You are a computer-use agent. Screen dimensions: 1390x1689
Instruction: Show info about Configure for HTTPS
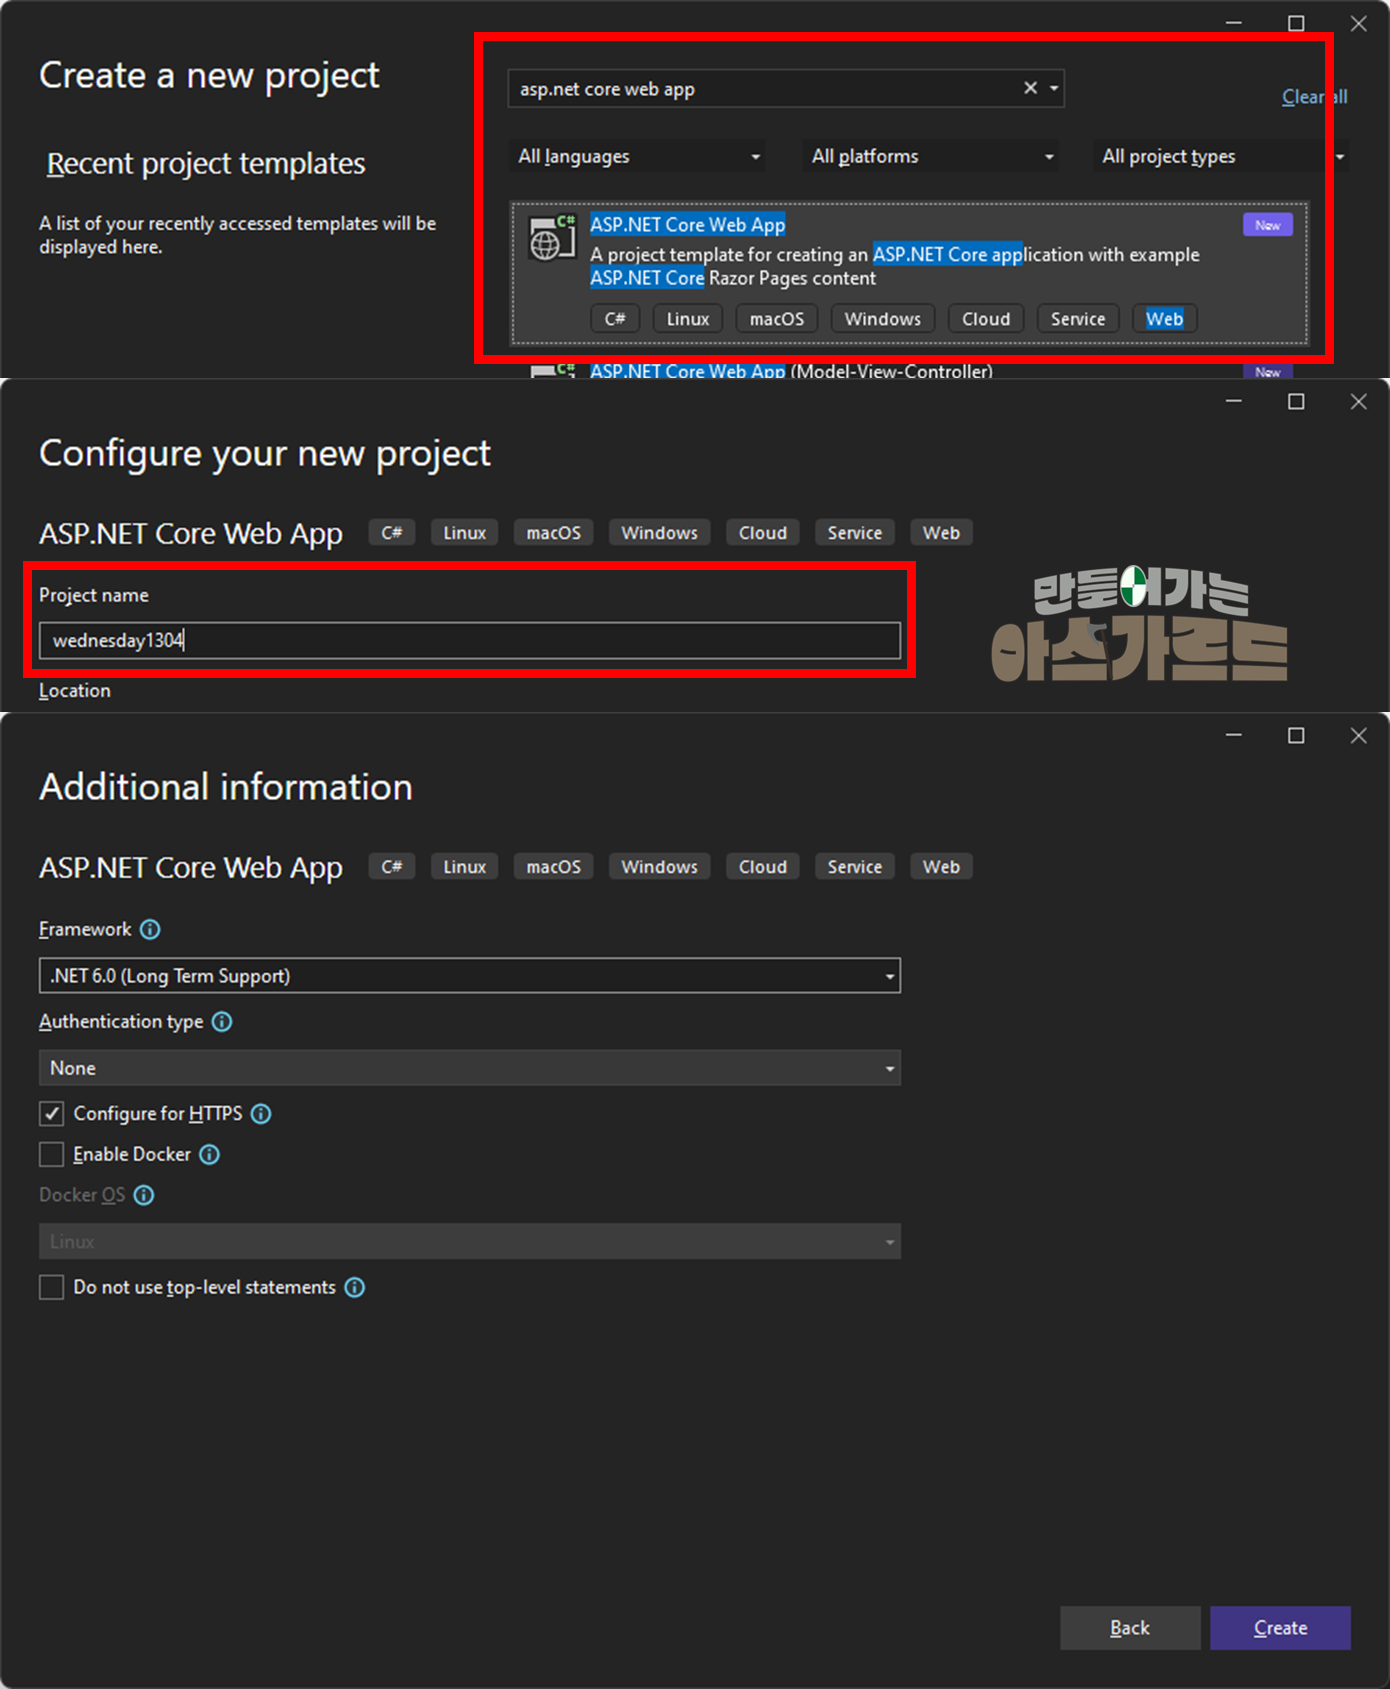coord(261,1114)
